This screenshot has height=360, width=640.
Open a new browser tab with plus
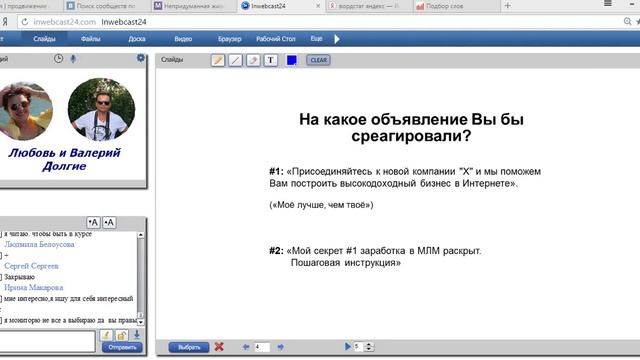(x=507, y=6)
